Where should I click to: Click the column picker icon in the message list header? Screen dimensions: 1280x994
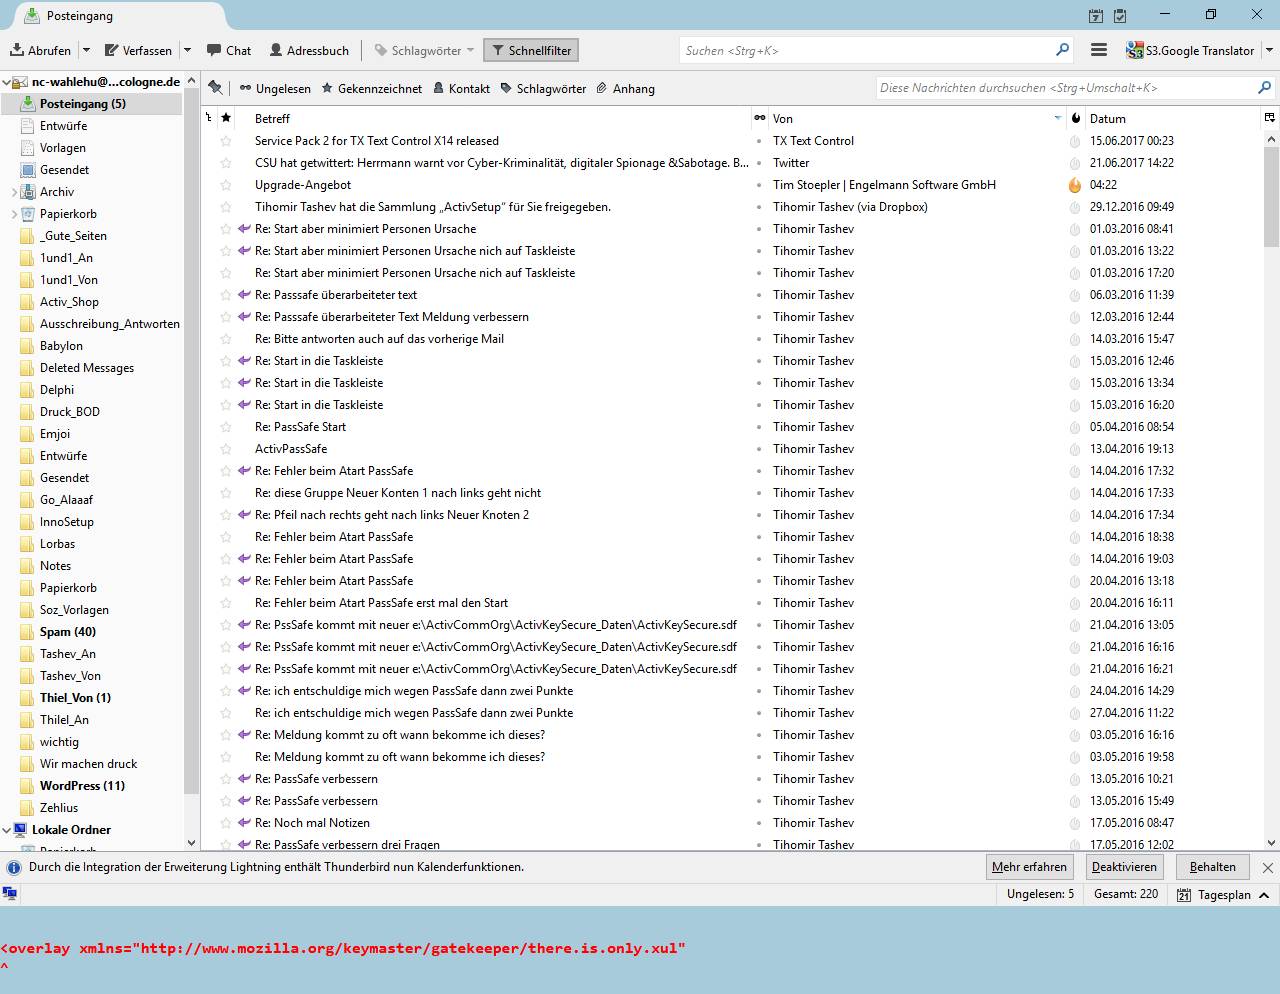point(1269,118)
